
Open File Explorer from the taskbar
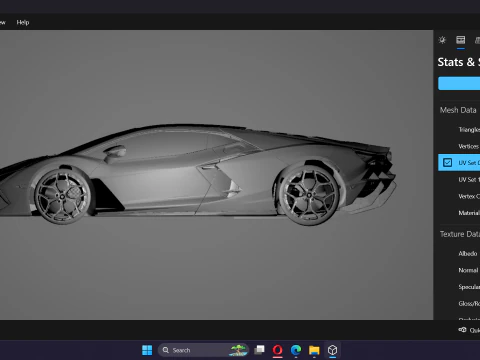(314, 350)
